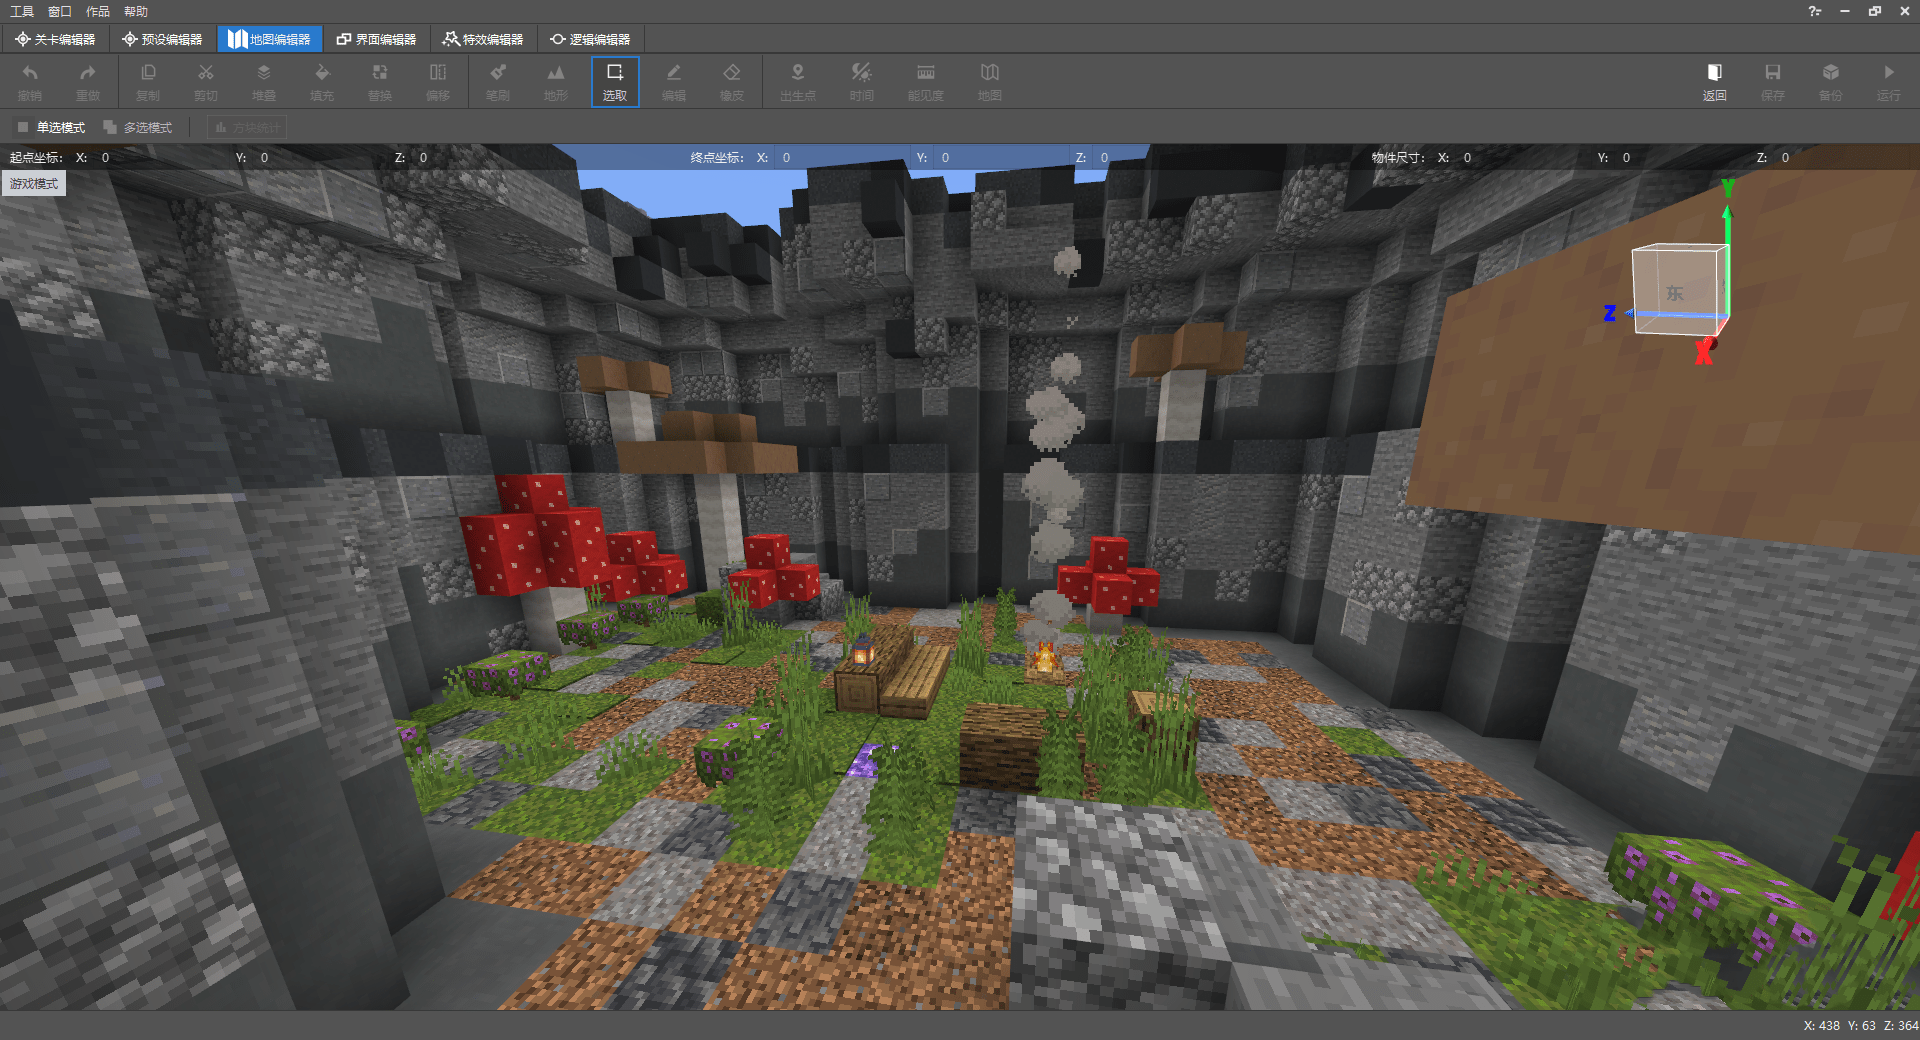
Task: Select the 替换 (replace) tool icon
Action: [380, 82]
